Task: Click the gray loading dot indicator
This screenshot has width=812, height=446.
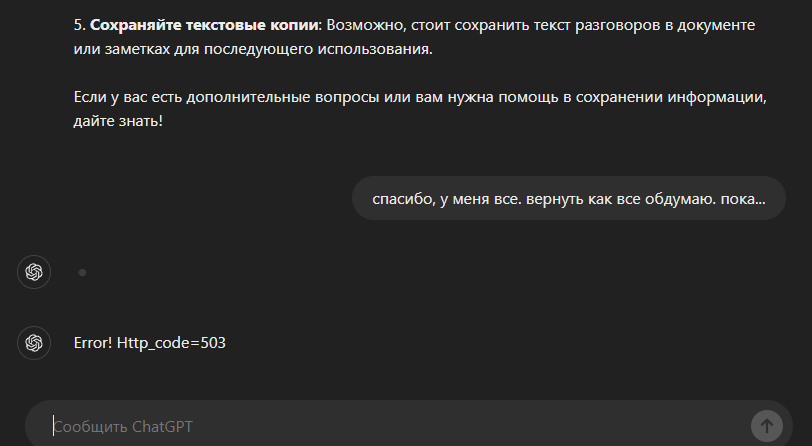Action: 82,272
